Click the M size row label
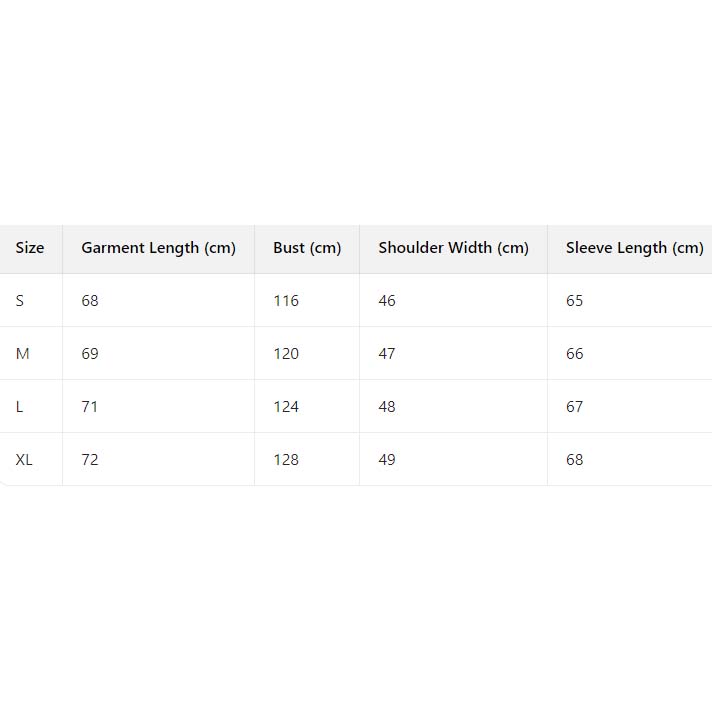Screen dimensions: 712x712 point(23,354)
